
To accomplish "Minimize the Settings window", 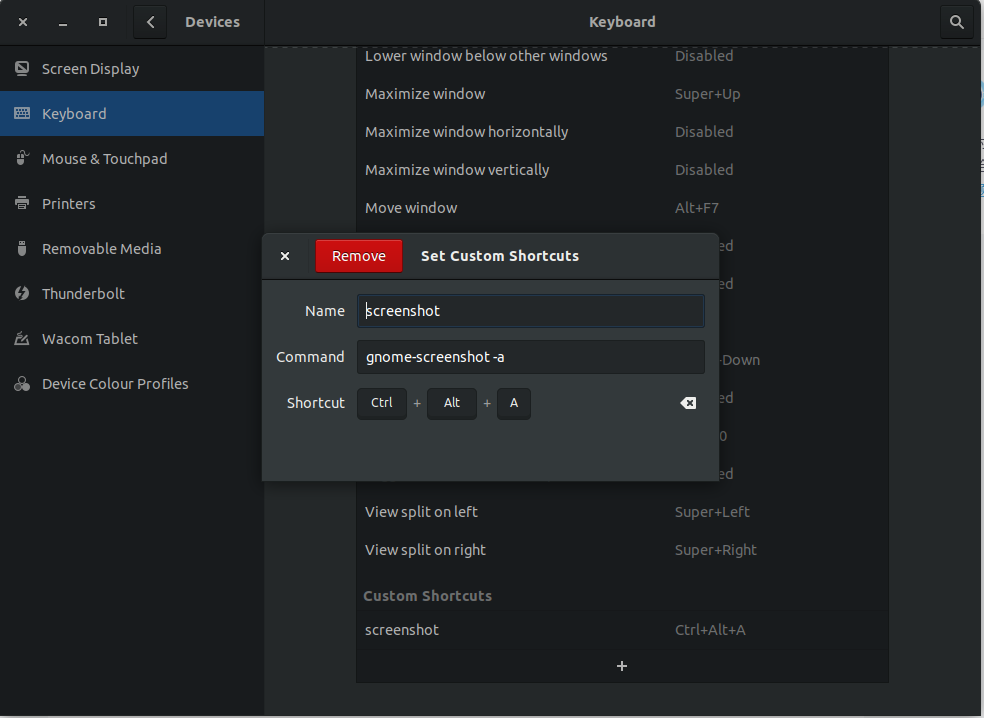I will [x=63, y=23].
